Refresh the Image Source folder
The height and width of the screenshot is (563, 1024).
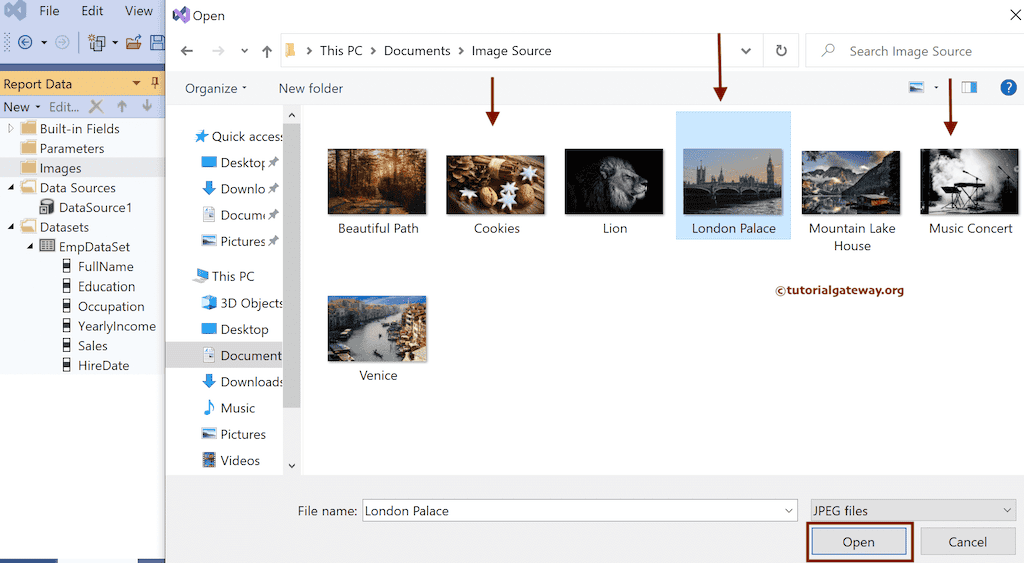(781, 51)
